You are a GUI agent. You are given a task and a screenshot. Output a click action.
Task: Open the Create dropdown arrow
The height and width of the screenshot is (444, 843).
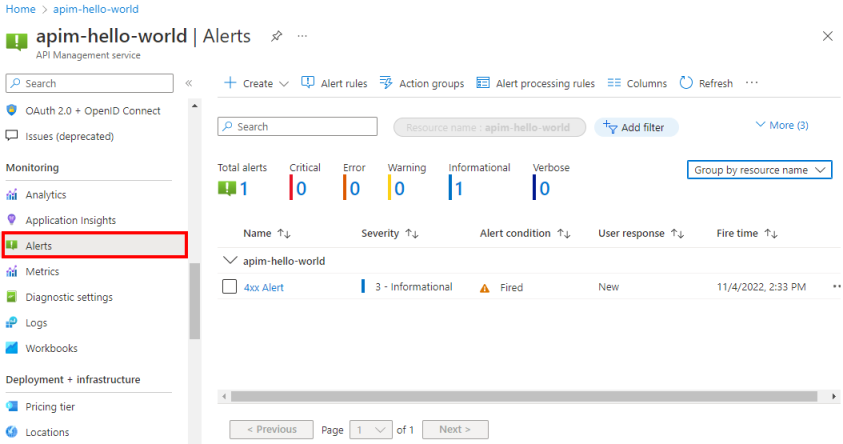click(x=284, y=83)
